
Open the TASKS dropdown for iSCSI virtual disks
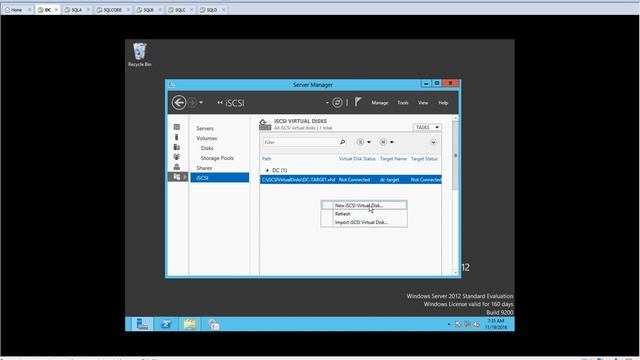tap(427, 127)
